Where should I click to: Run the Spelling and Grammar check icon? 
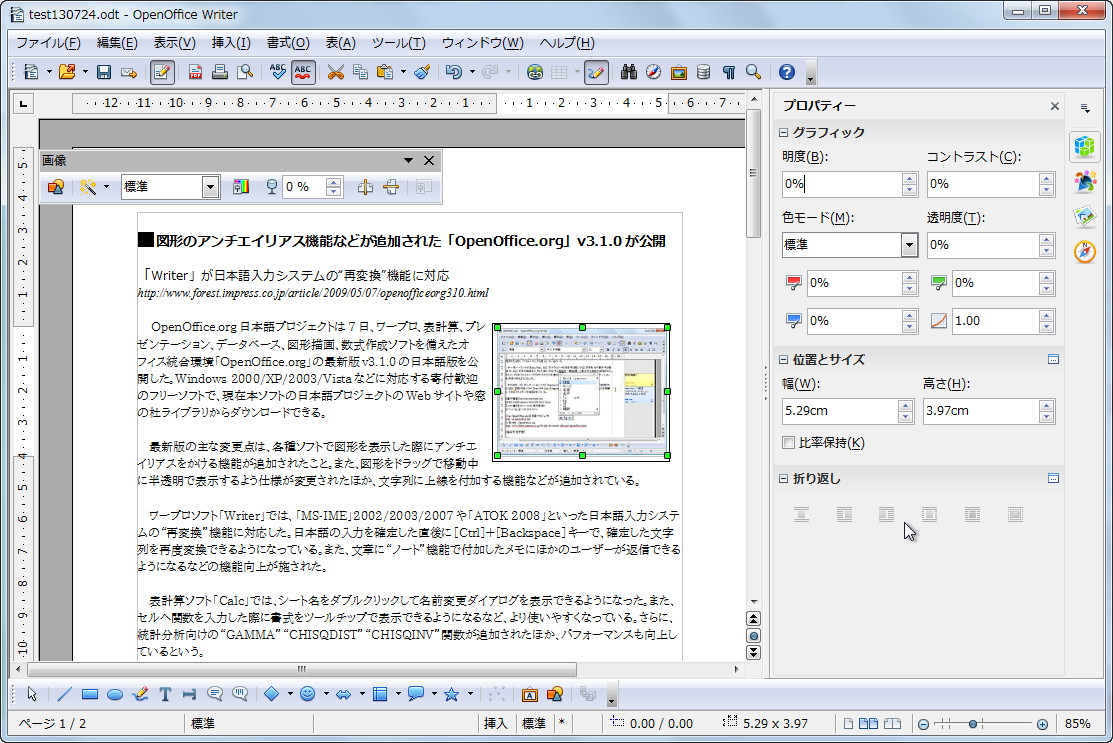(x=278, y=72)
